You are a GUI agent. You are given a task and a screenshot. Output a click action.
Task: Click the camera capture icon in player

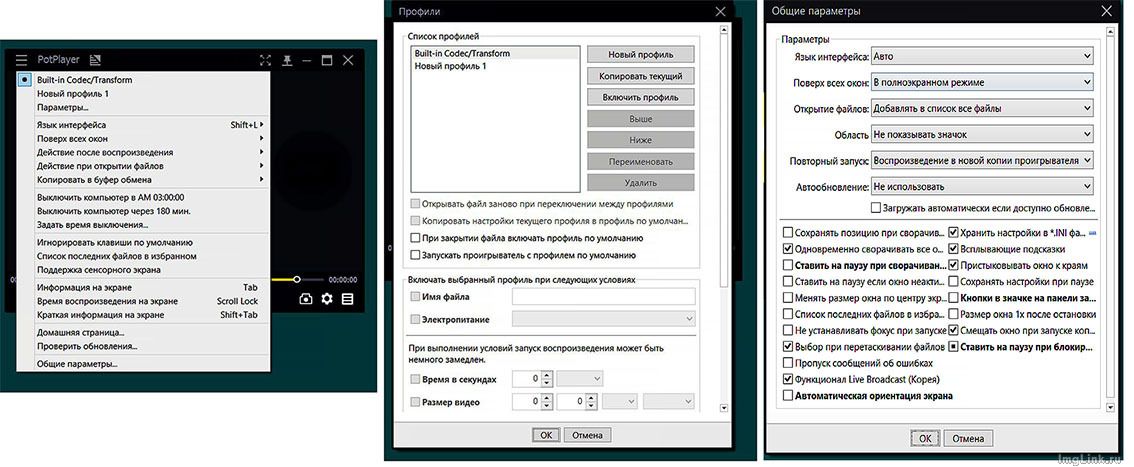coord(306,299)
